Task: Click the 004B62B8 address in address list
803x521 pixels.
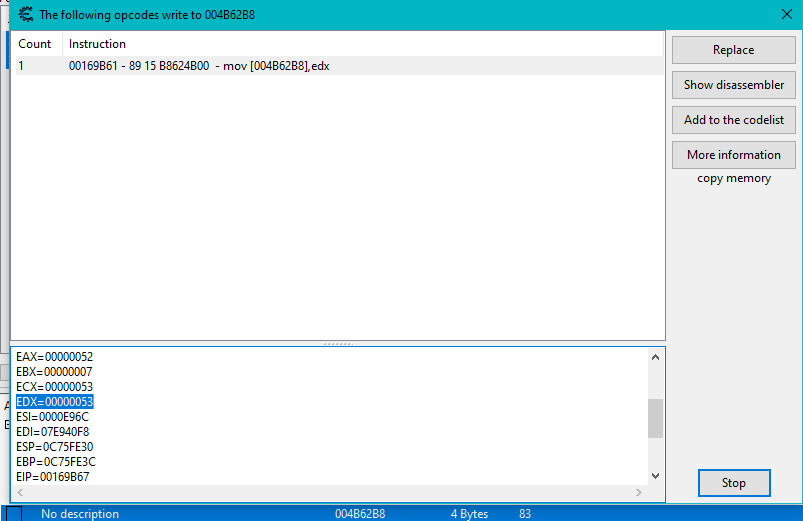Action: tap(360, 514)
